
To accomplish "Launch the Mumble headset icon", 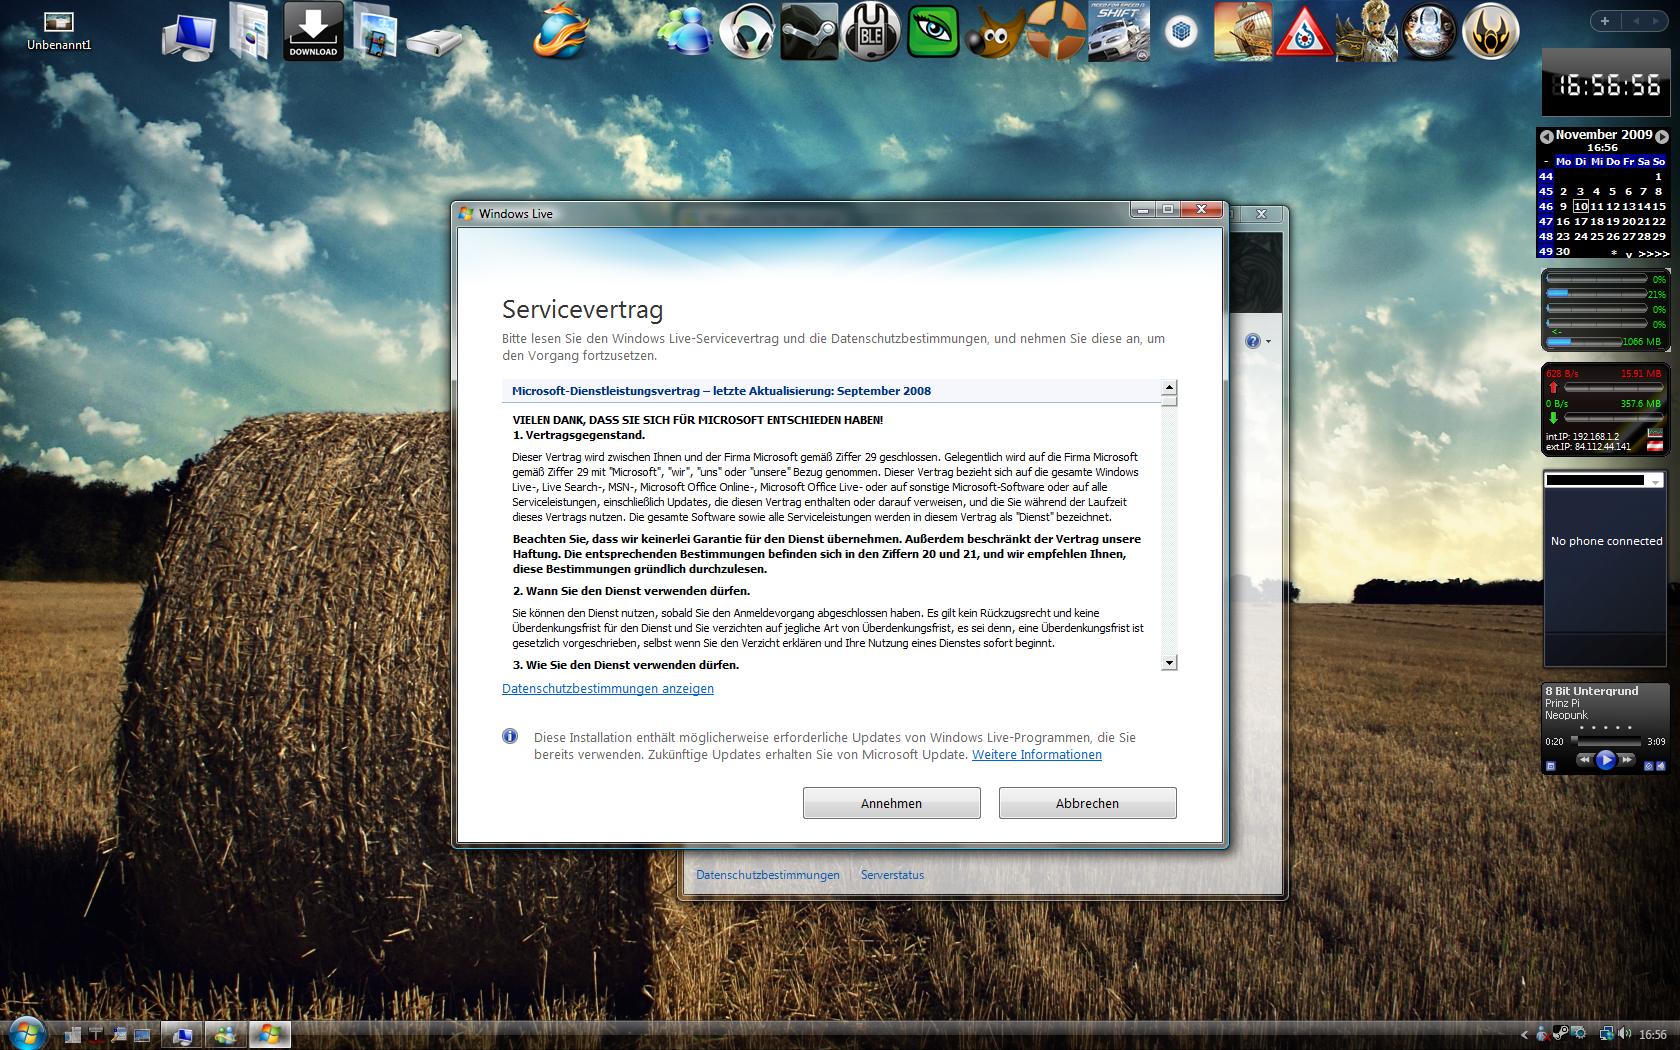I will pos(870,32).
